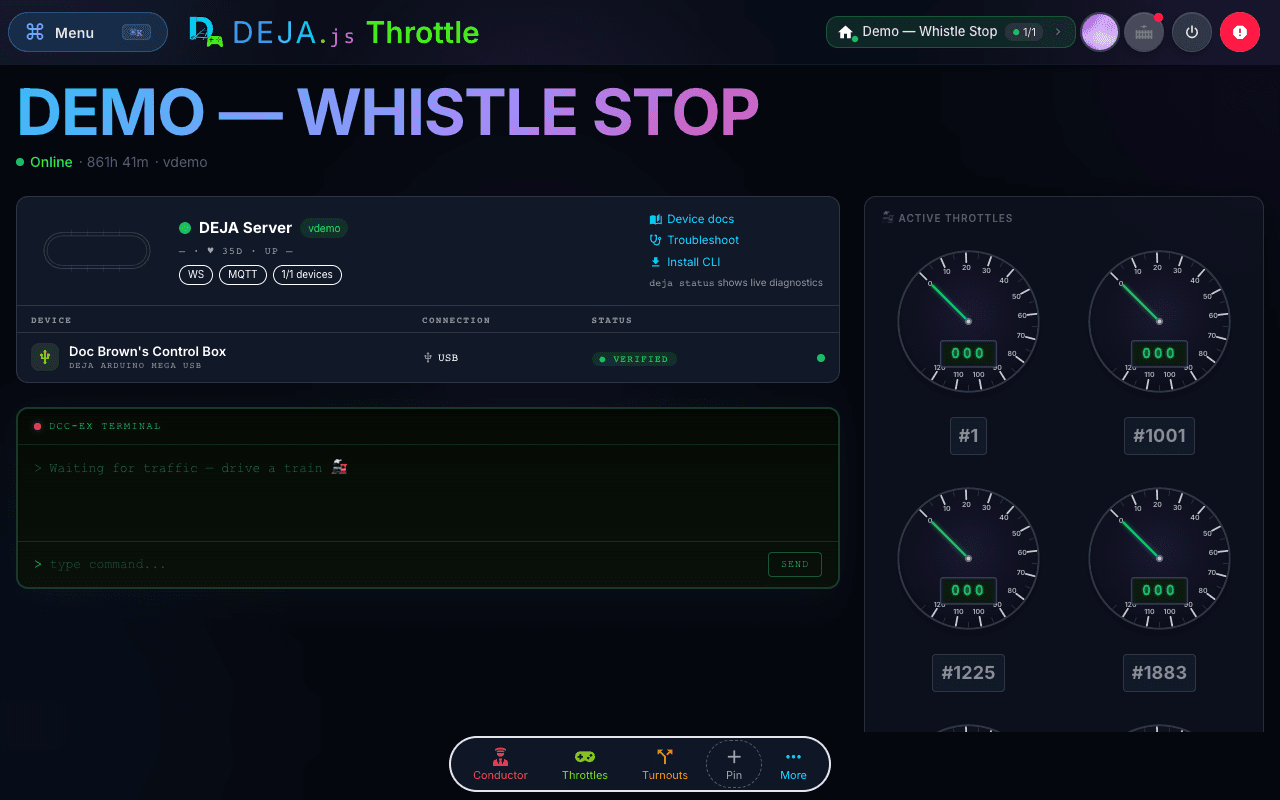Screen dimensions: 1280x800
Task: Click the 1/1 devices tag
Action: 308,274
